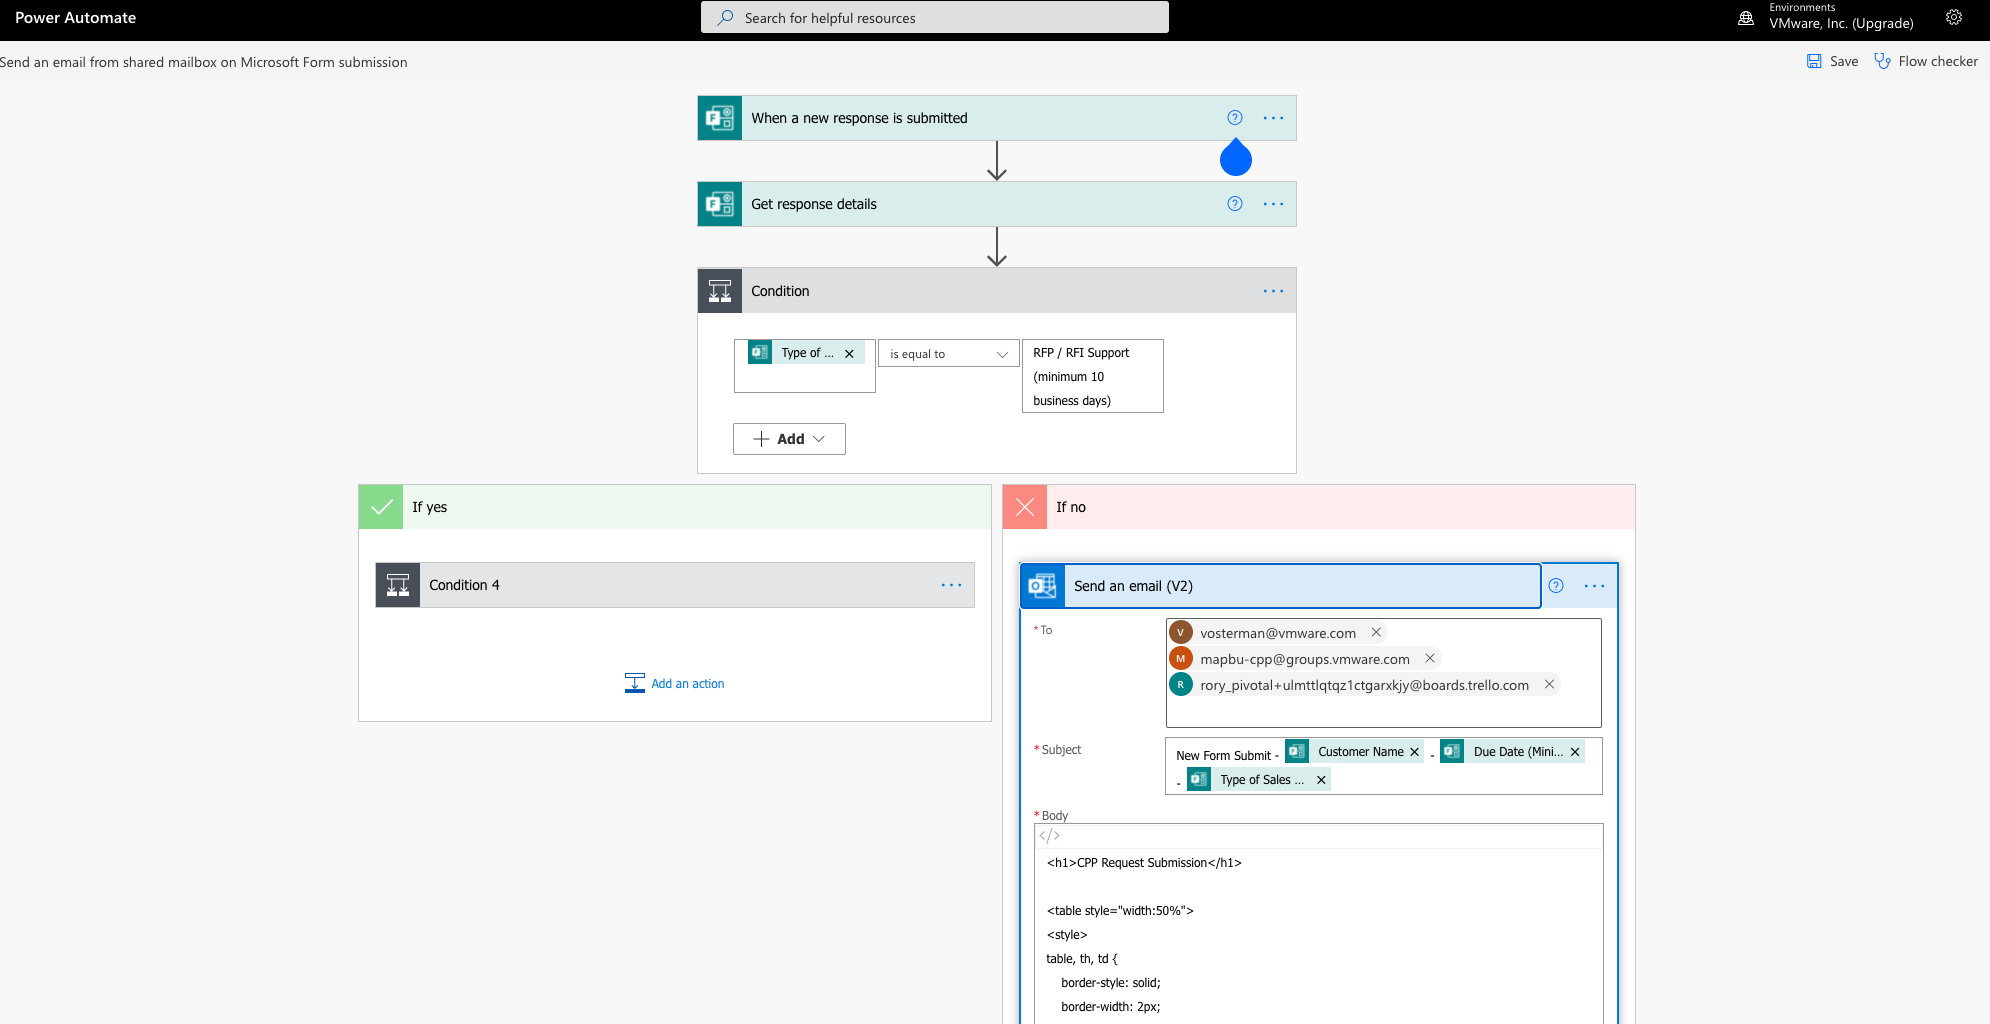Open help for 'When a new response is submitted'
1990x1024 pixels.
click(1235, 118)
